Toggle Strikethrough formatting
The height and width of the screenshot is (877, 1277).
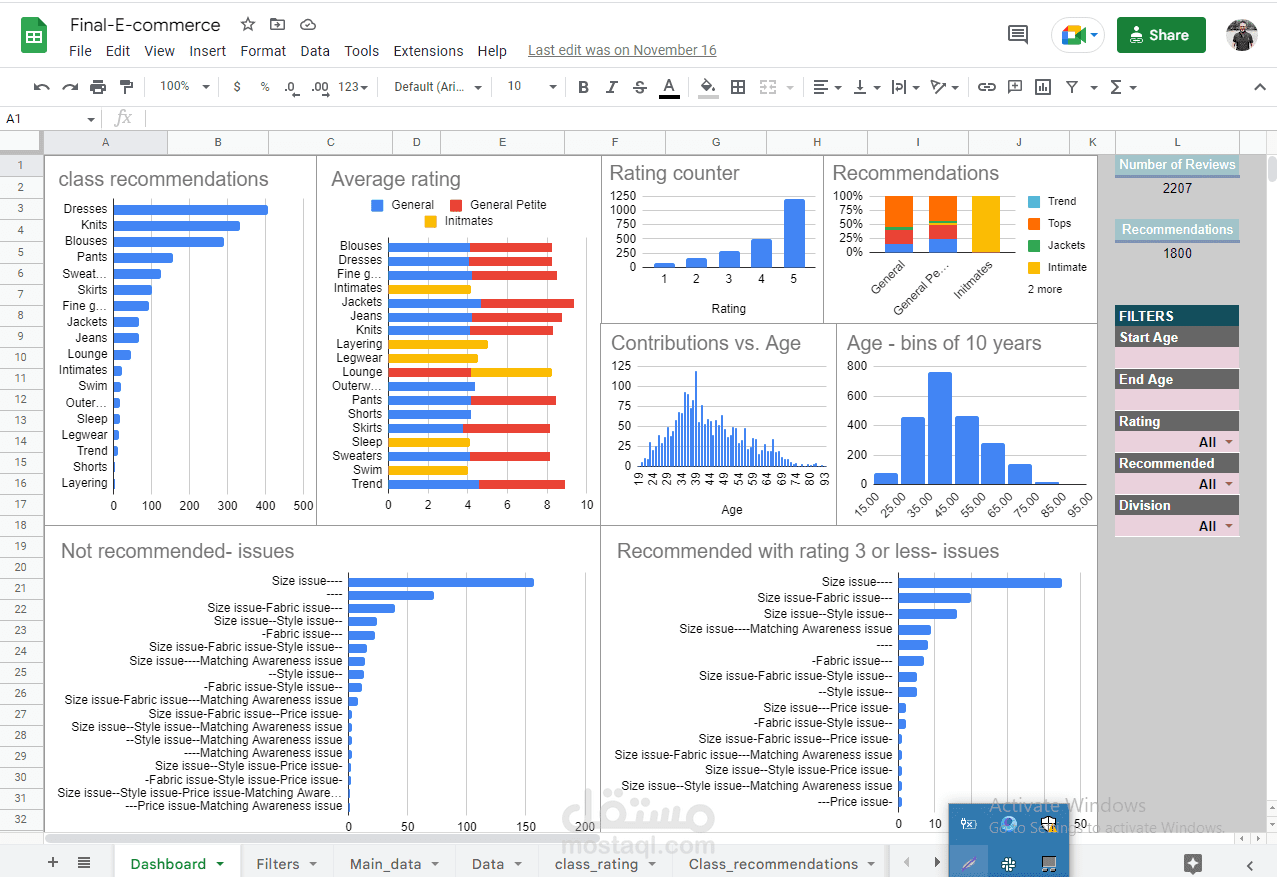640,87
